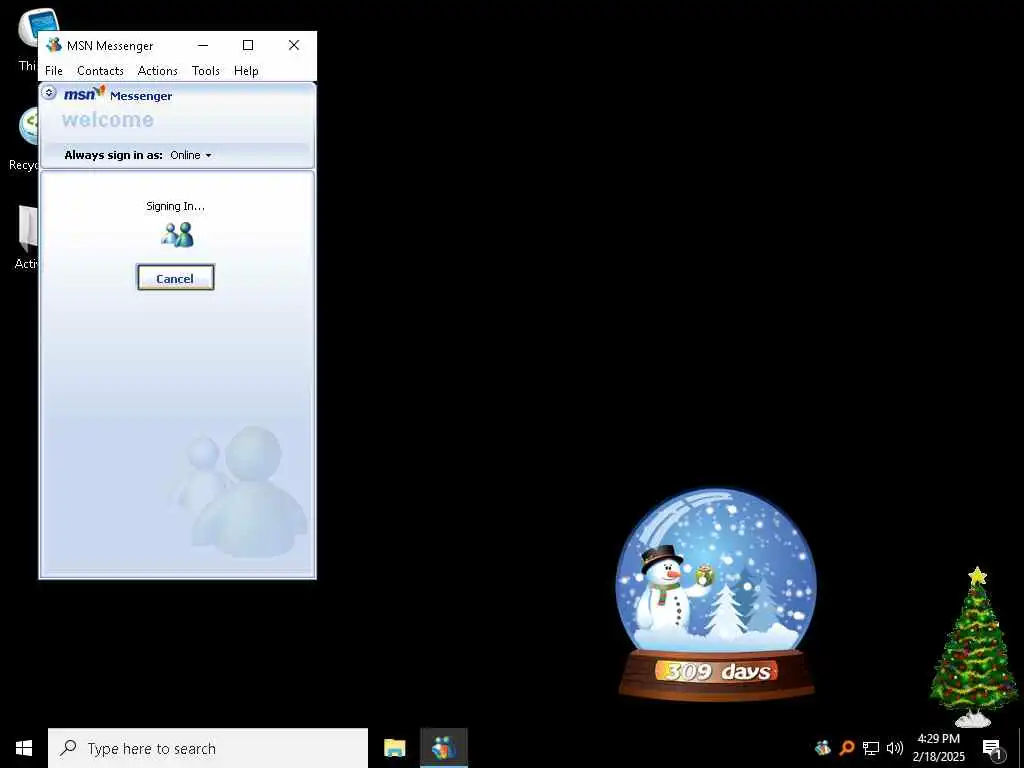Open File Explorer from the taskbar
Screen dimensions: 1024x768
tap(394, 748)
